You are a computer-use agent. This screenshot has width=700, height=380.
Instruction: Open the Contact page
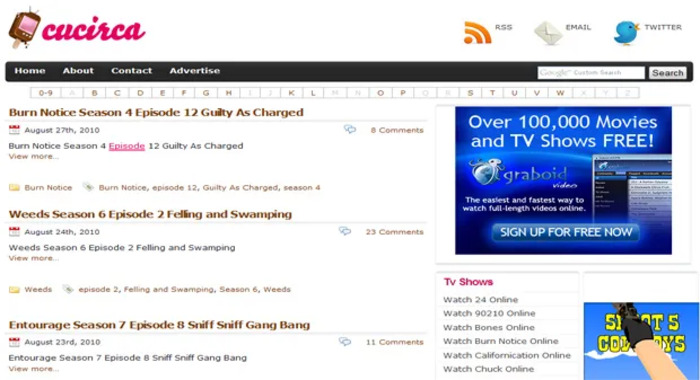pyautogui.click(x=131, y=71)
